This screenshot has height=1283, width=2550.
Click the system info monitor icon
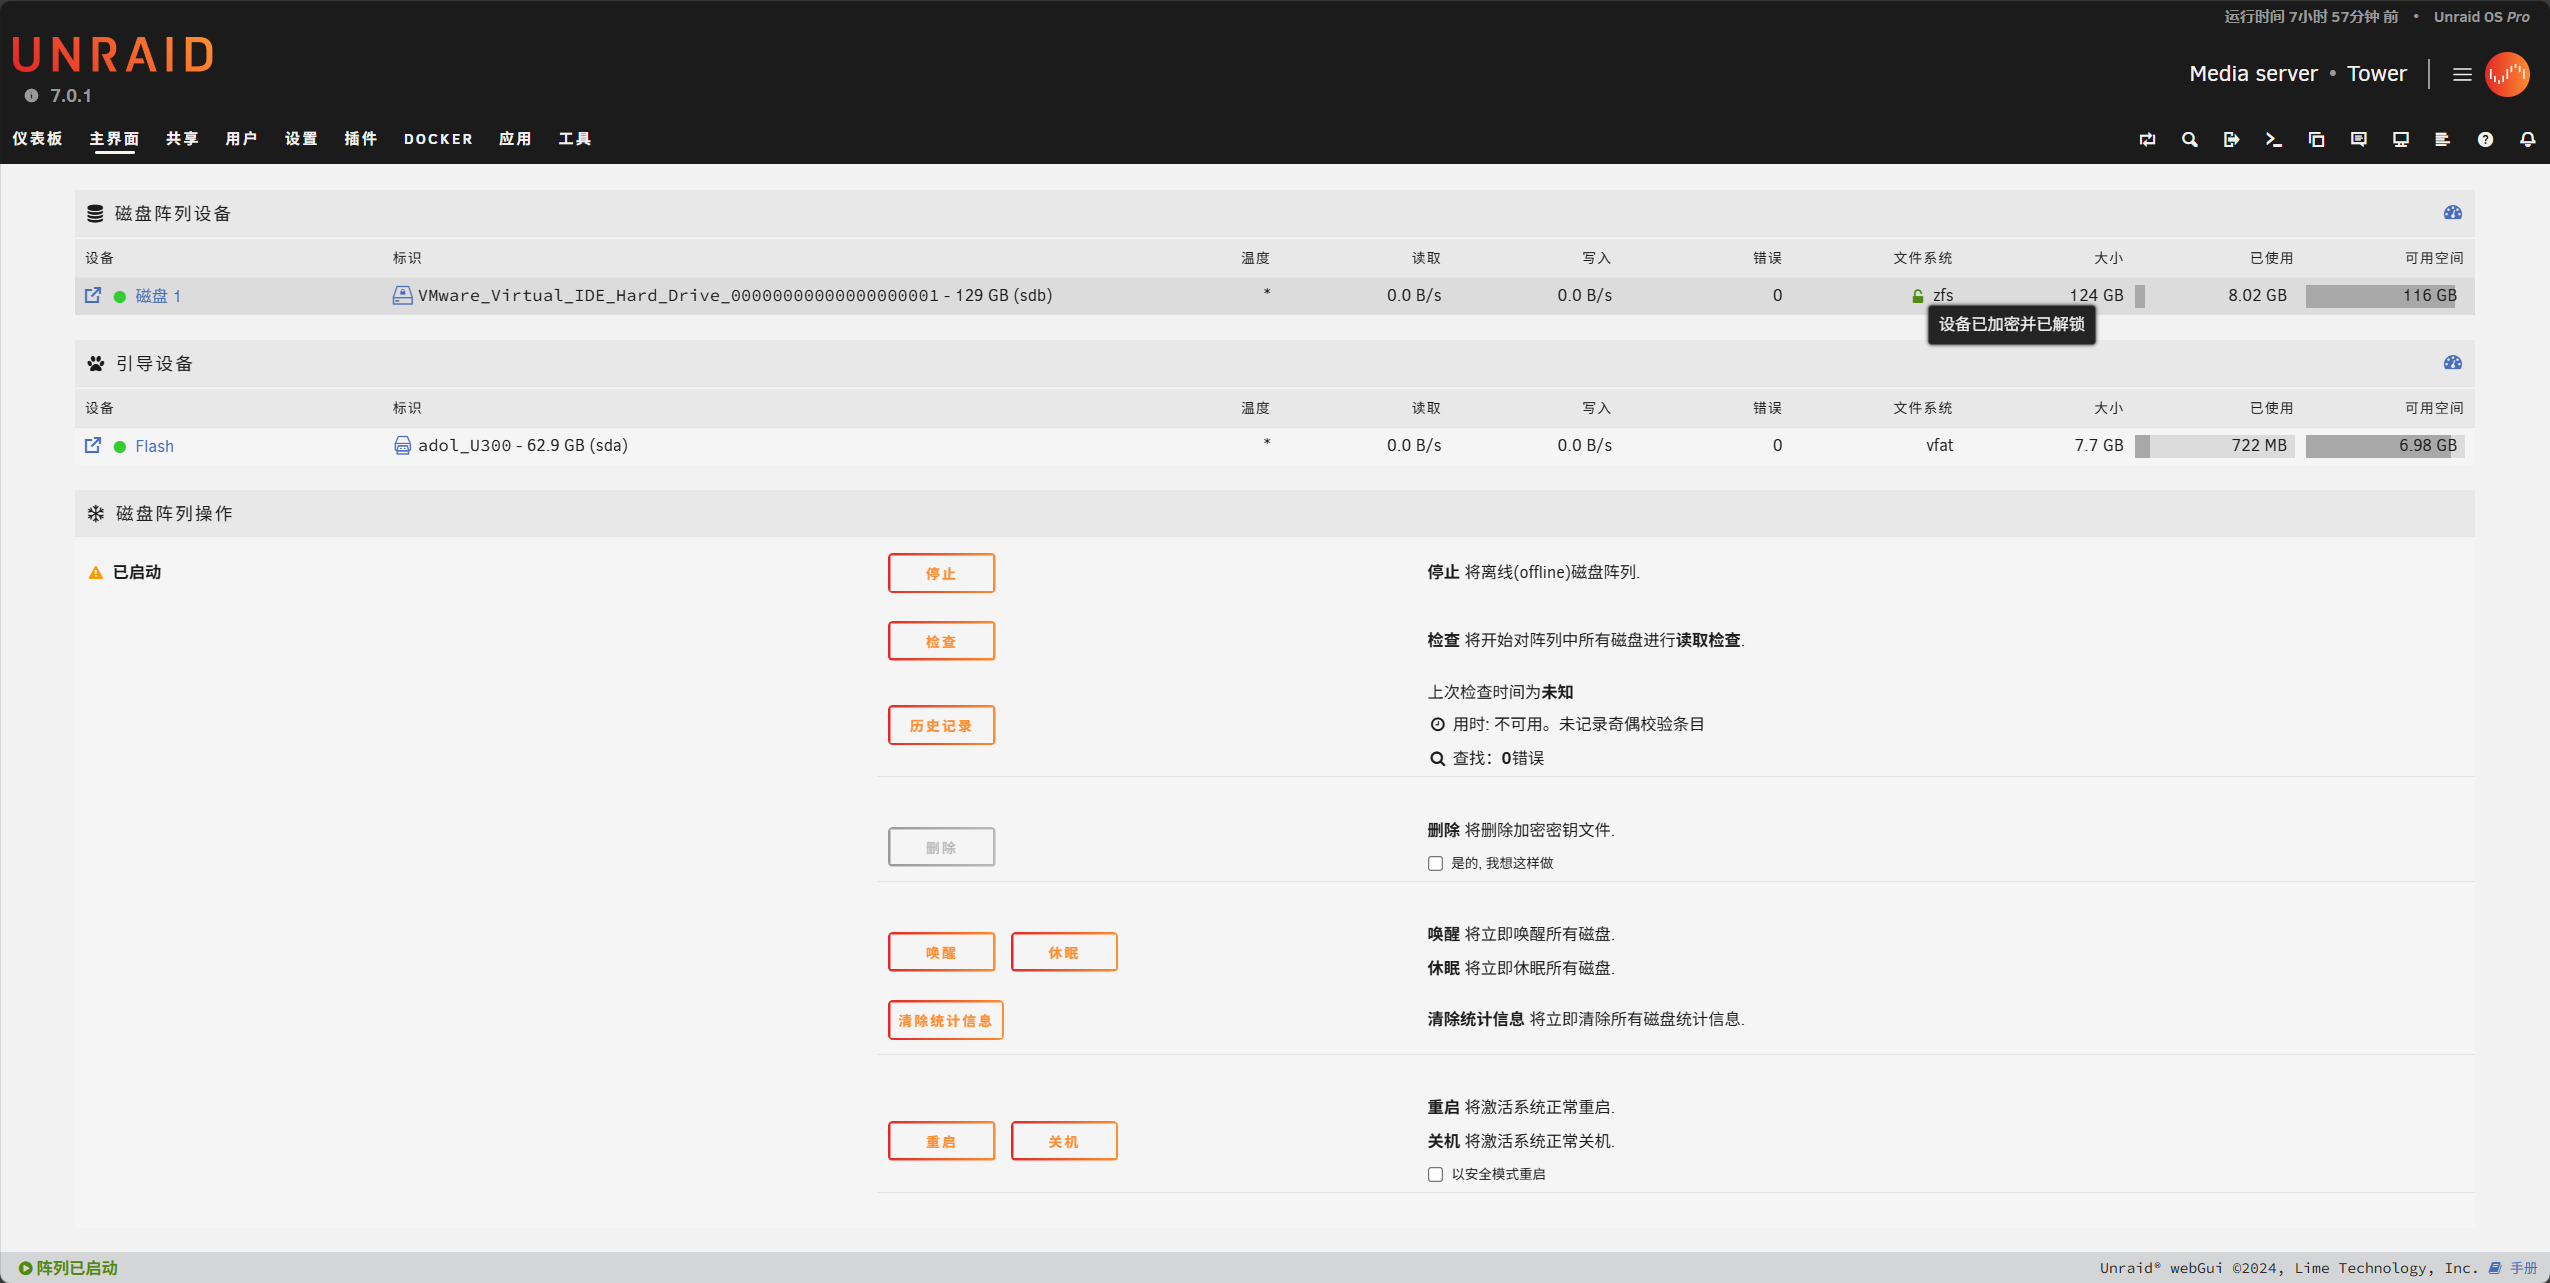[x=2400, y=139]
